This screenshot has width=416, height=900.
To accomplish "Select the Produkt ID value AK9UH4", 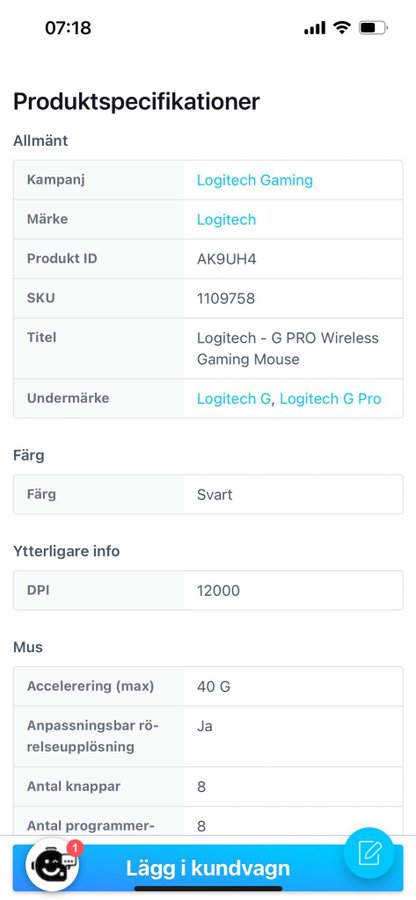I will tap(226, 259).
